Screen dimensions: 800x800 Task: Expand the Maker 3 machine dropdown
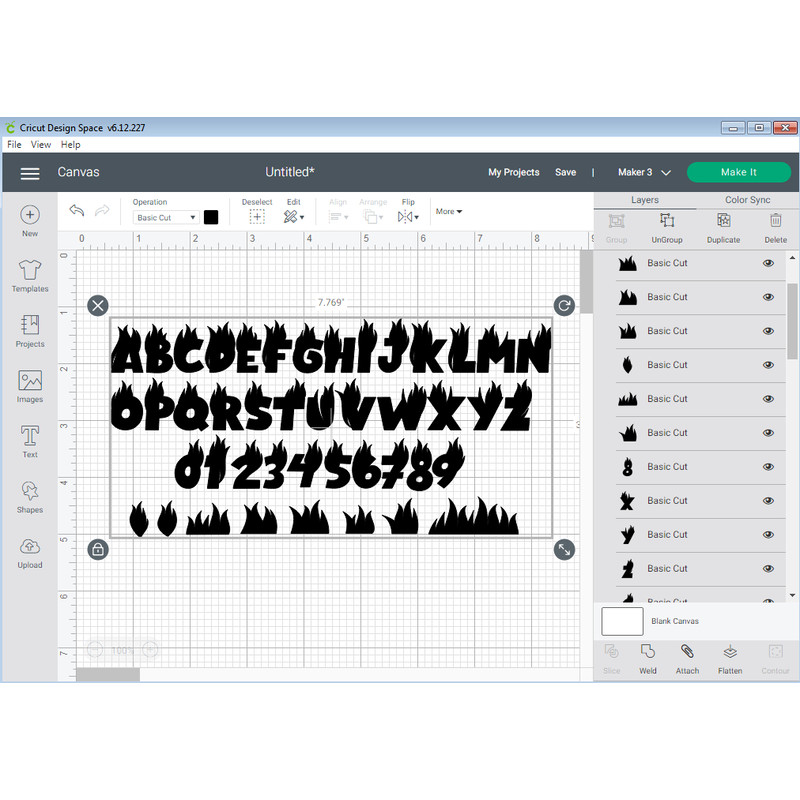(x=644, y=172)
